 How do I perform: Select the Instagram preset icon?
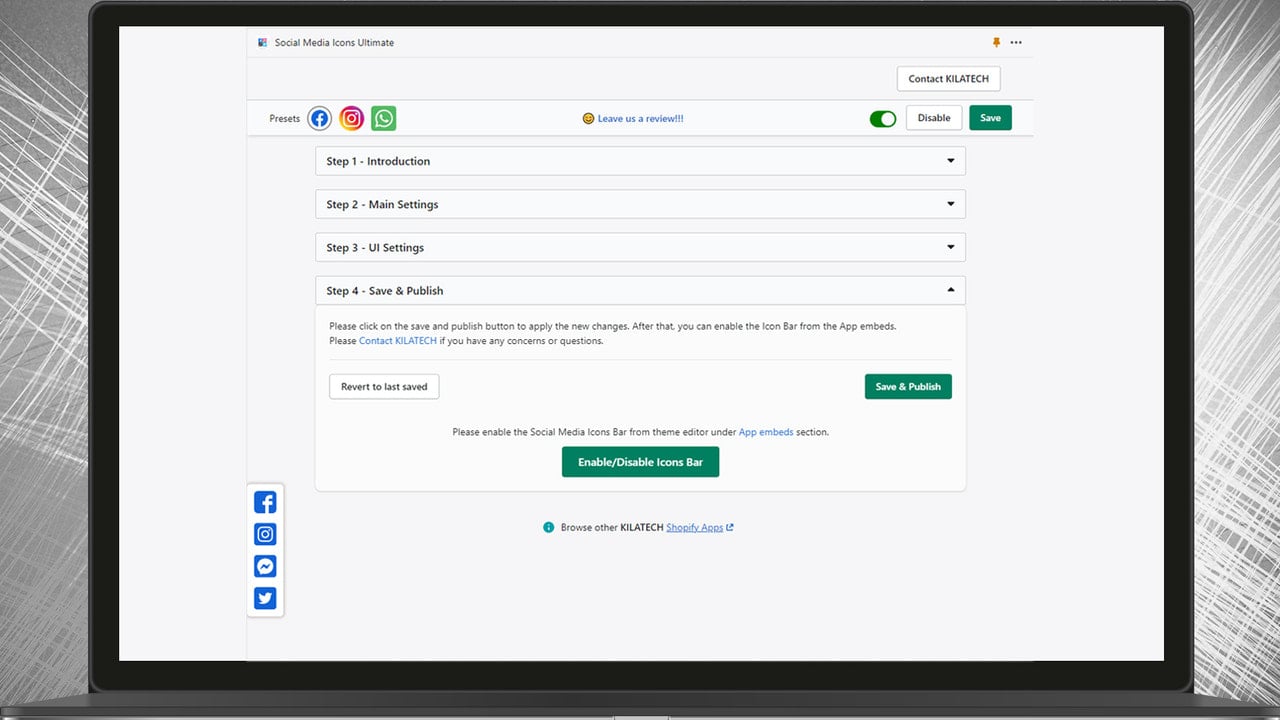tap(351, 118)
